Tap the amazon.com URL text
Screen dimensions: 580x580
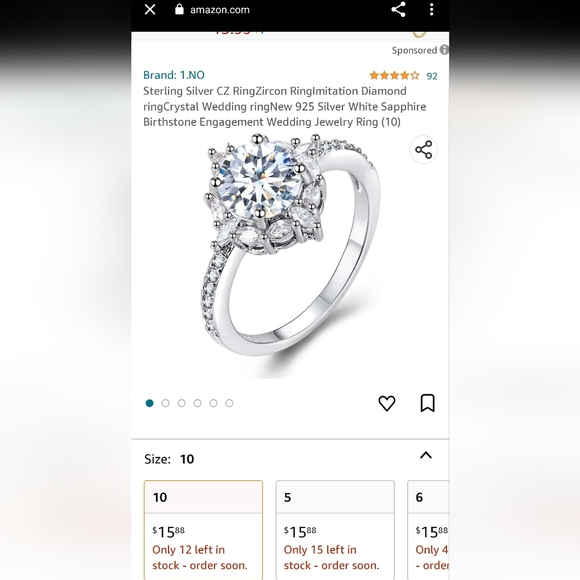(x=220, y=10)
